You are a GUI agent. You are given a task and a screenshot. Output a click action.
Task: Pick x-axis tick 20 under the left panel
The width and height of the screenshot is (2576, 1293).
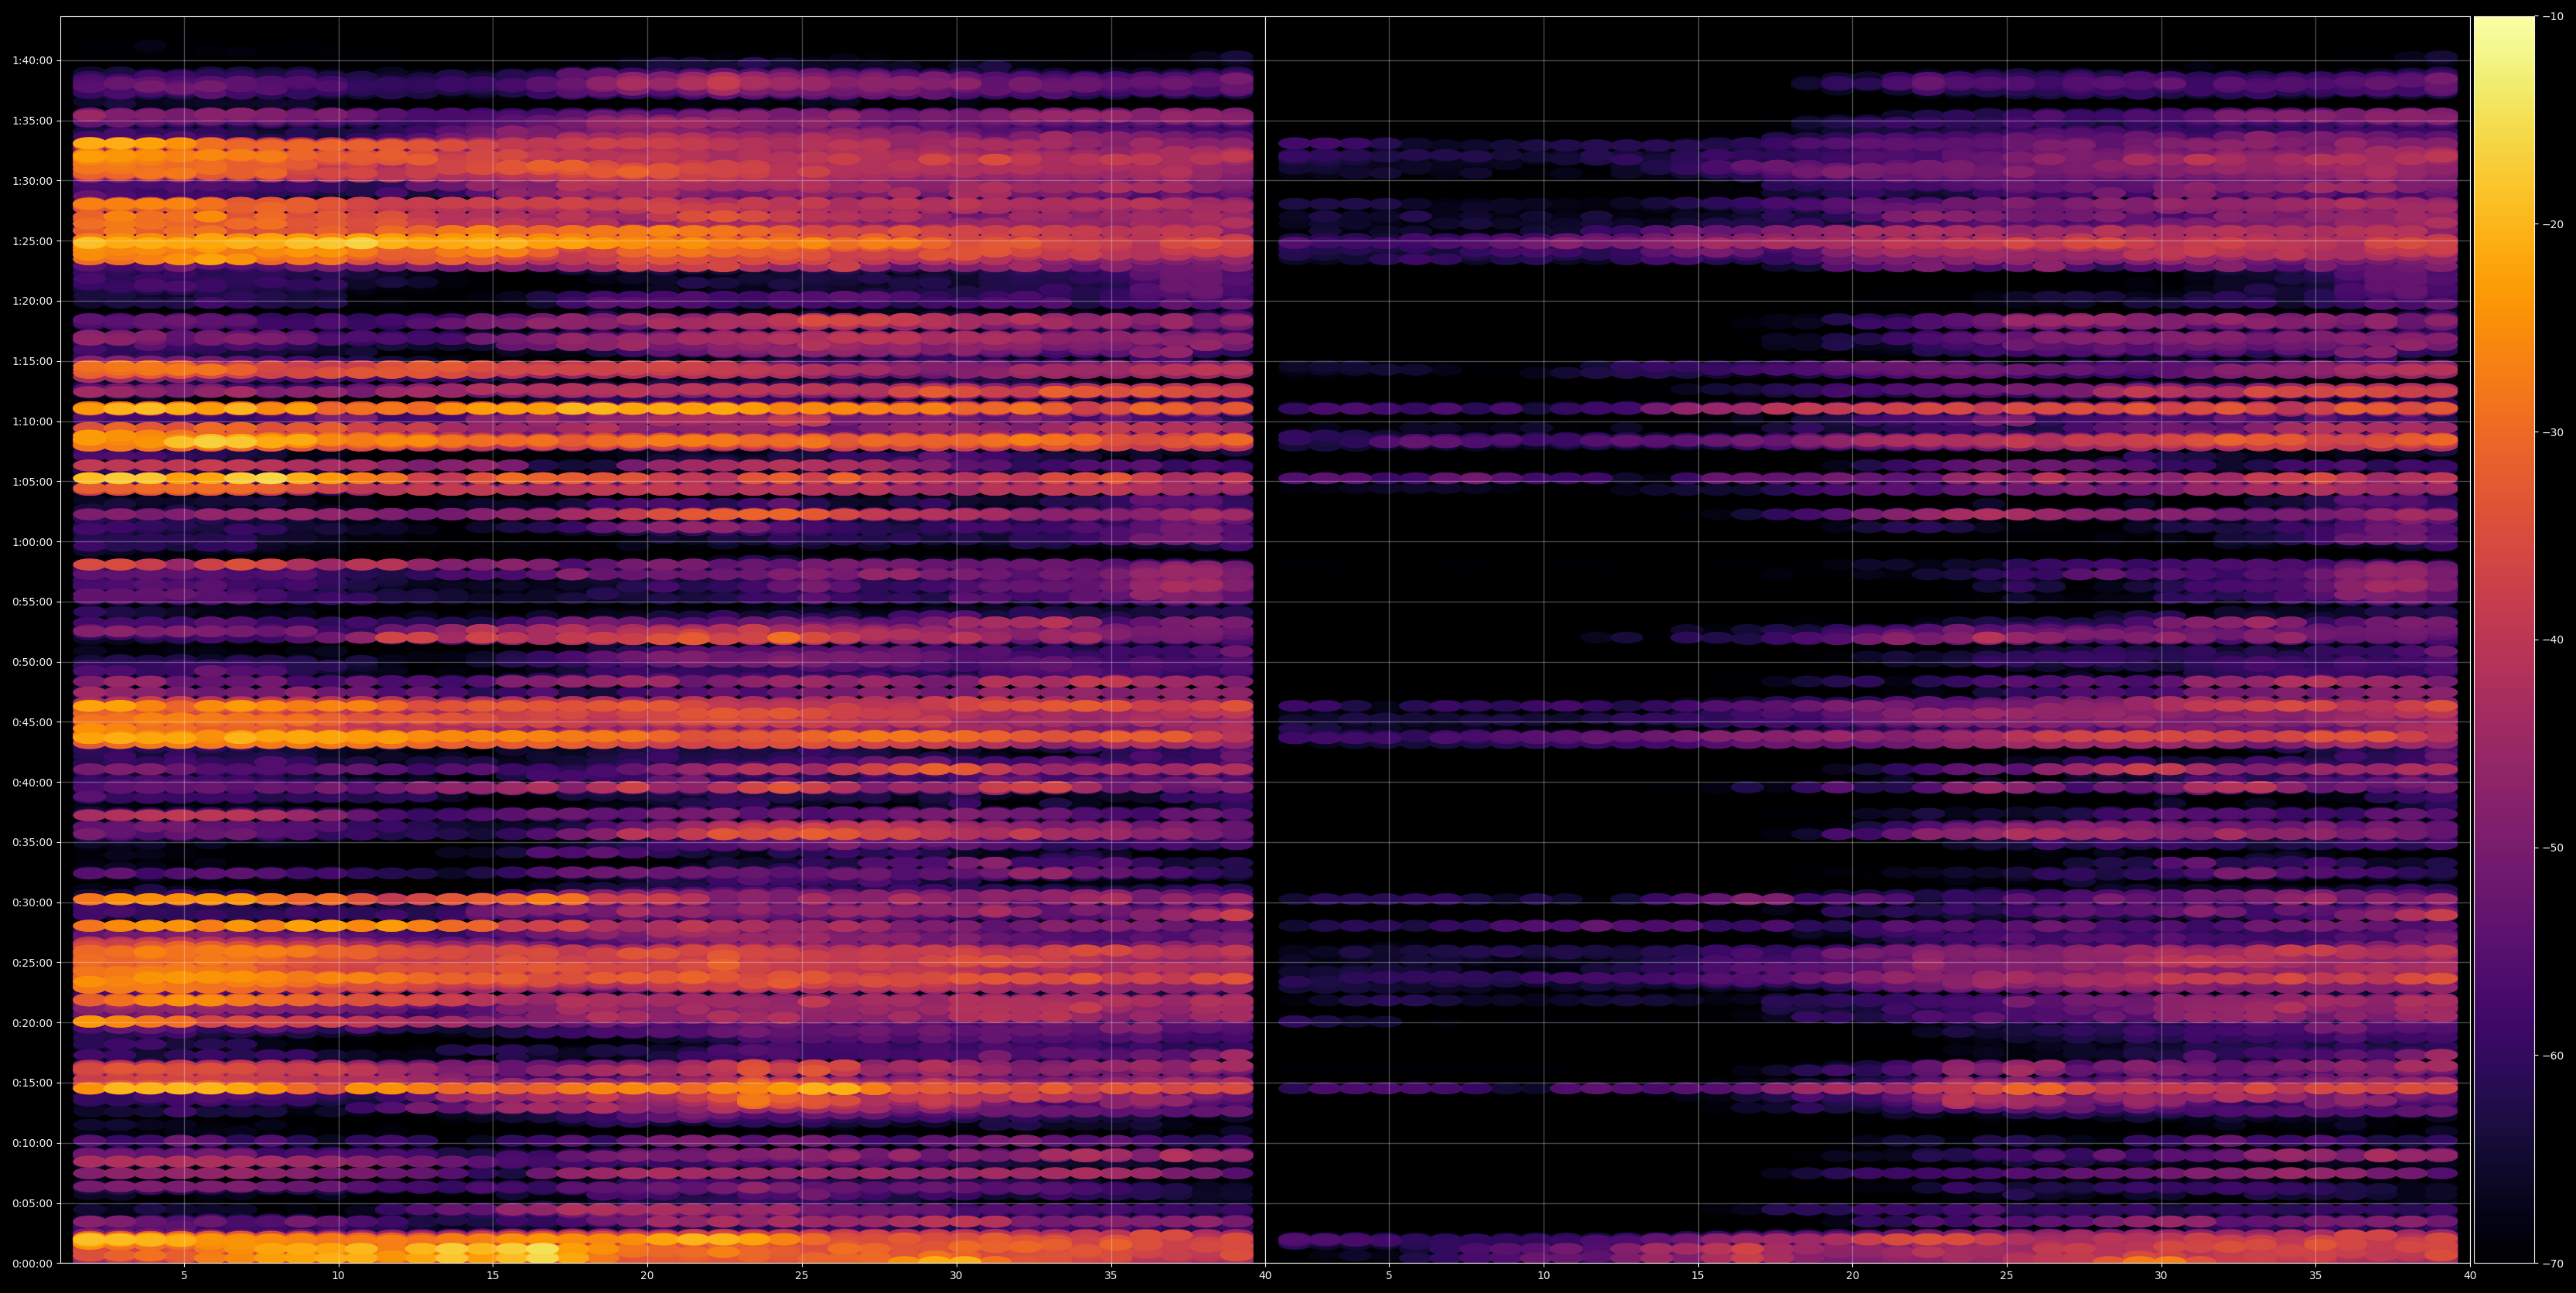[647, 1276]
